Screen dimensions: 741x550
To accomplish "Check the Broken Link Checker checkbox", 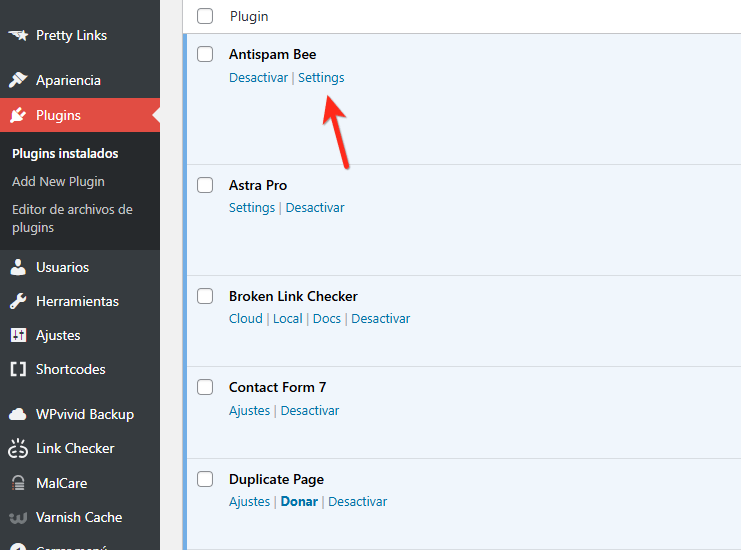I will (205, 296).
